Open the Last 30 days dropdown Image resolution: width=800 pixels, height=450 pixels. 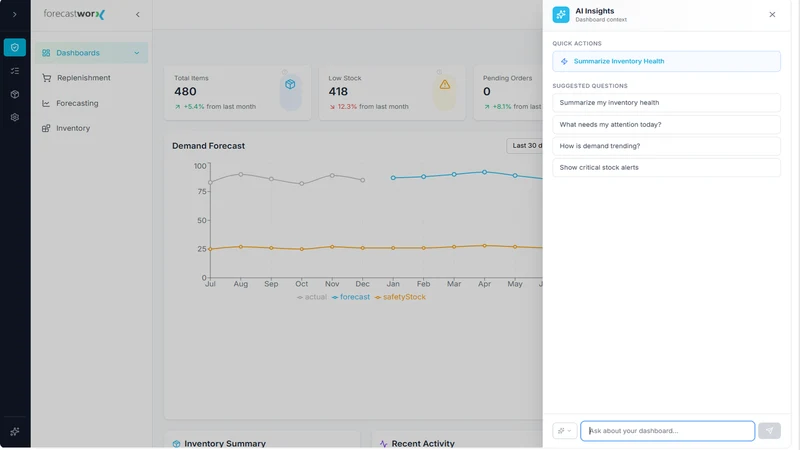point(524,145)
